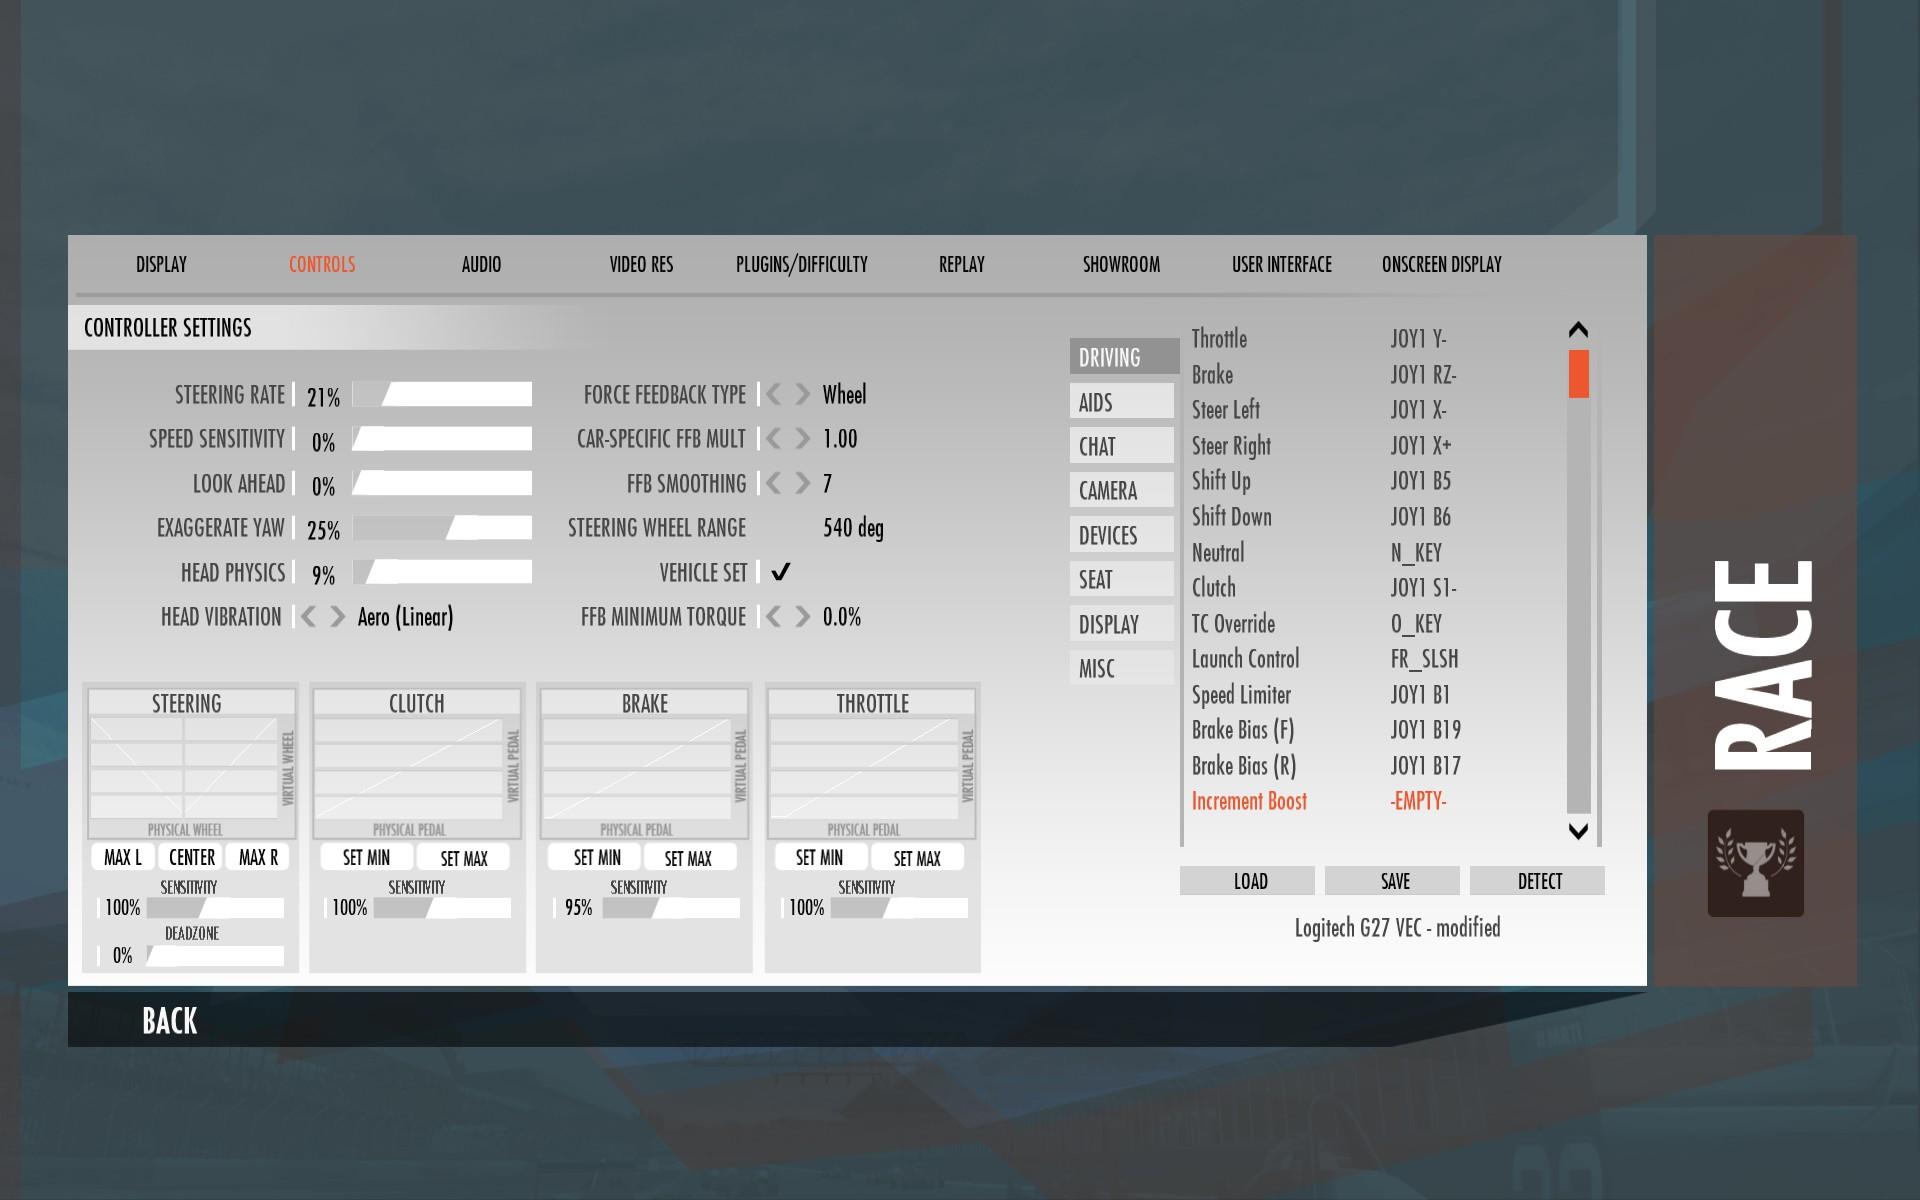Adjust the Steering sensitivity slider
The width and height of the screenshot is (1920, 1200).
(215, 908)
